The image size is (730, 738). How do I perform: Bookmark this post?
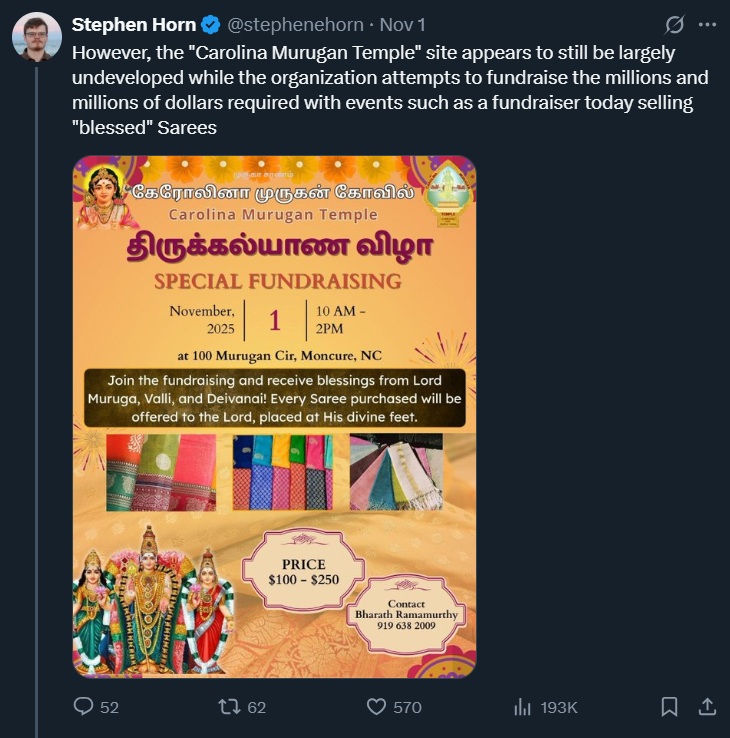pos(669,707)
